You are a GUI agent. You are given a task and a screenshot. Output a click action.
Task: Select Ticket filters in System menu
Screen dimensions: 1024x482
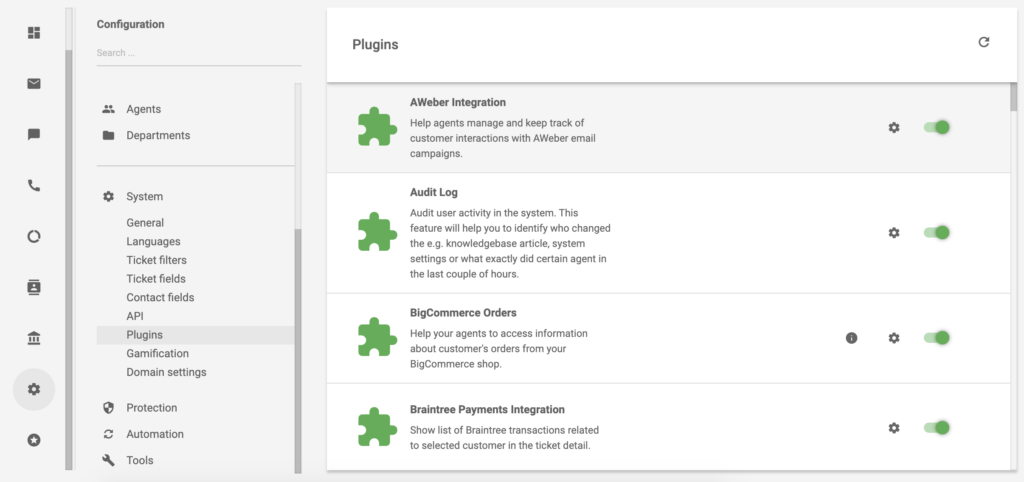(156, 260)
